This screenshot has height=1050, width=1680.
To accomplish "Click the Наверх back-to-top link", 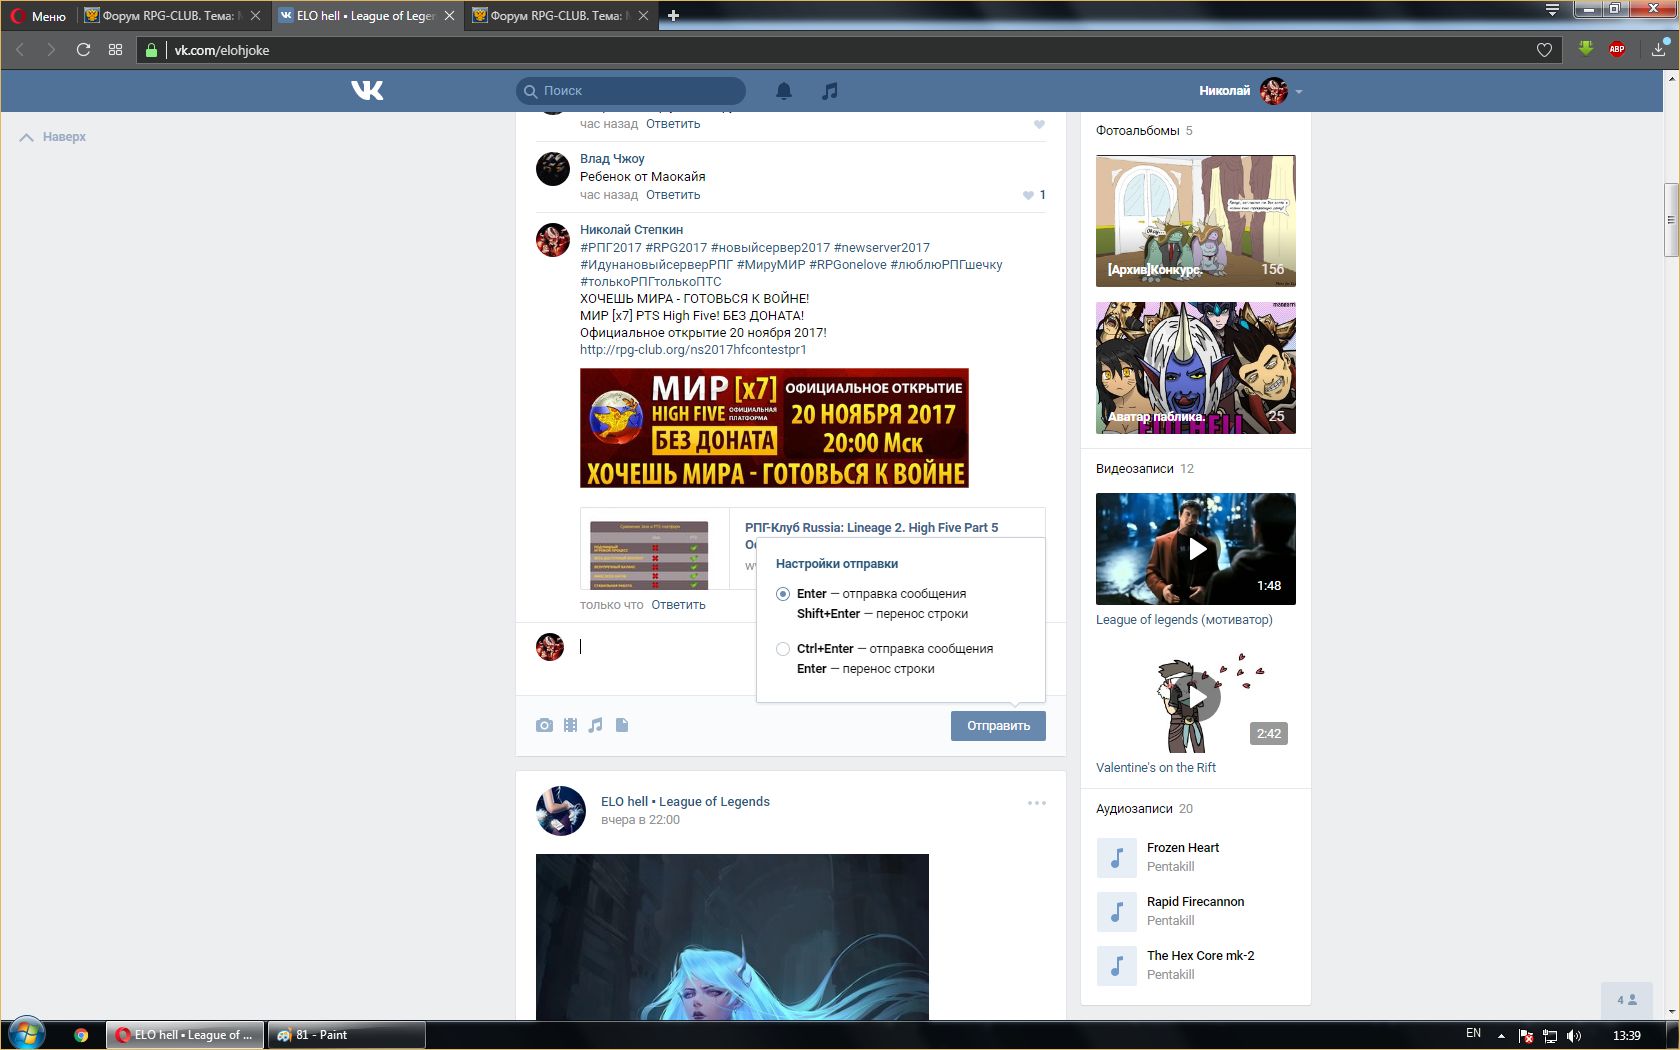I will click(54, 137).
